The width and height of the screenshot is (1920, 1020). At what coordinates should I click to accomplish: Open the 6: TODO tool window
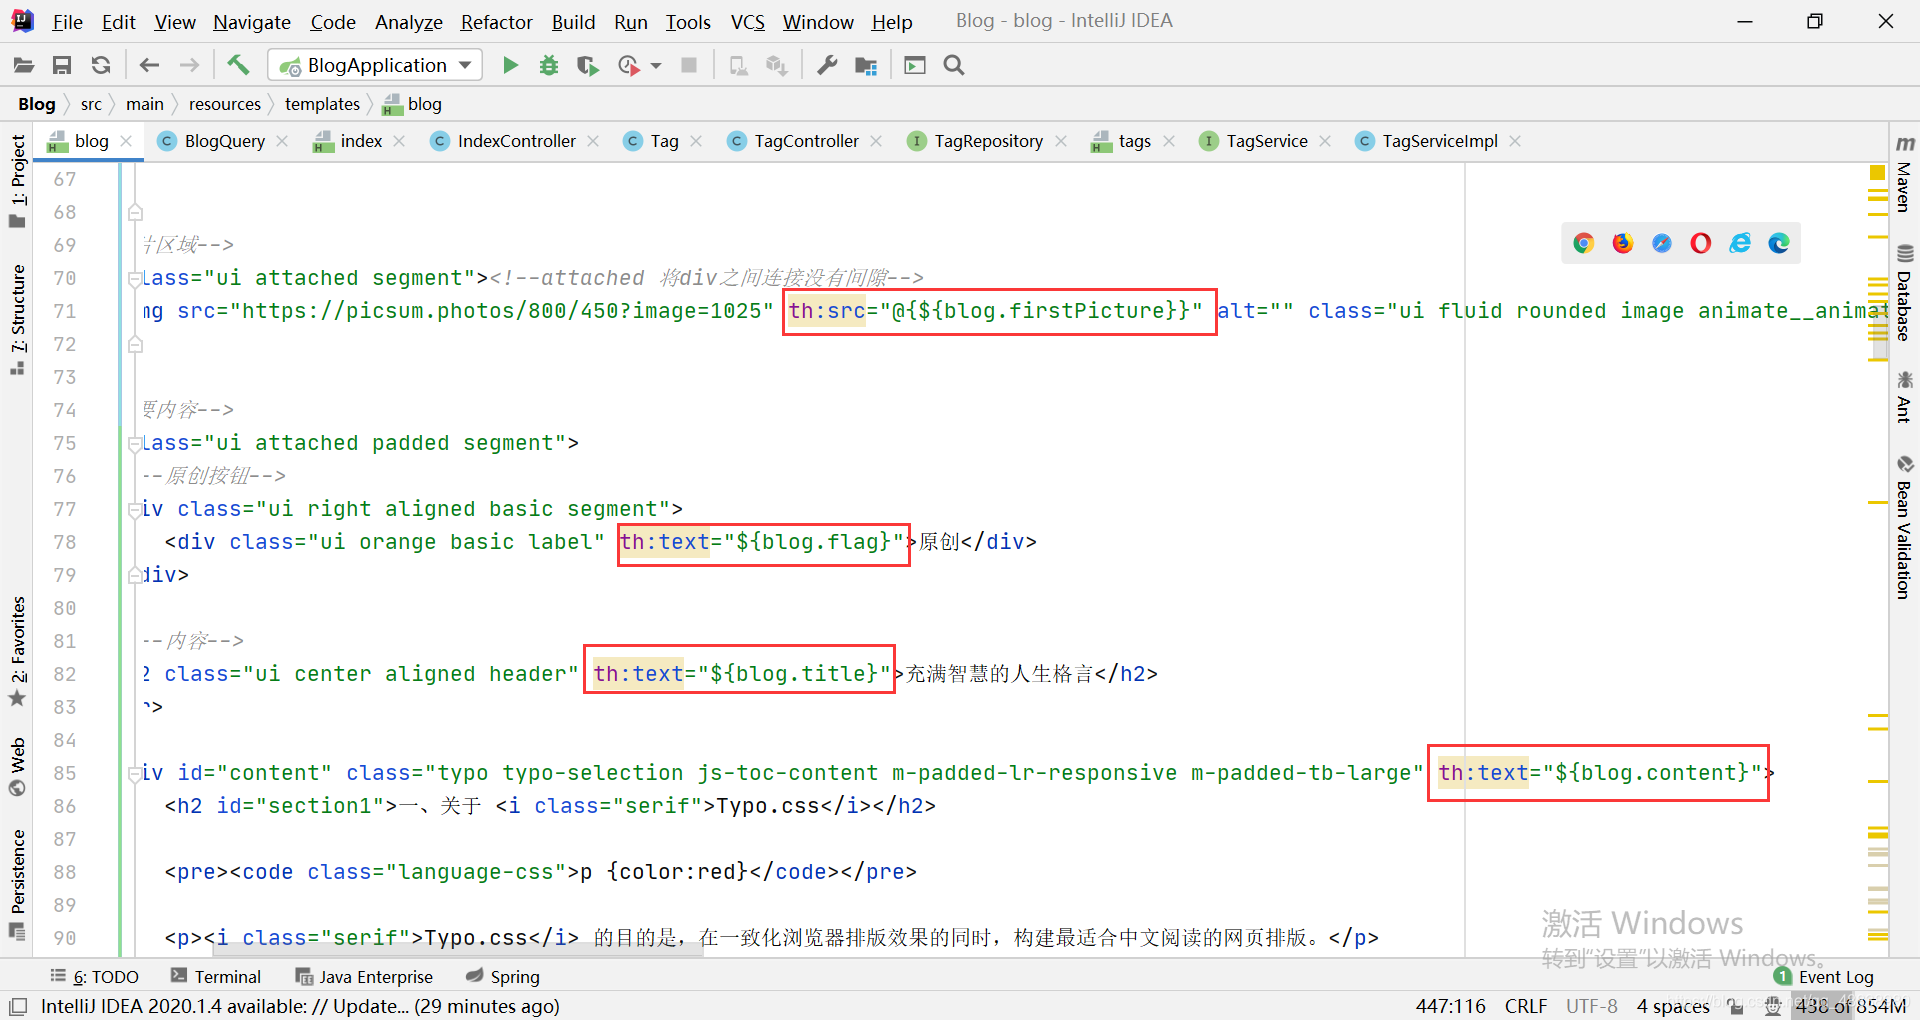(x=95, y=977)
